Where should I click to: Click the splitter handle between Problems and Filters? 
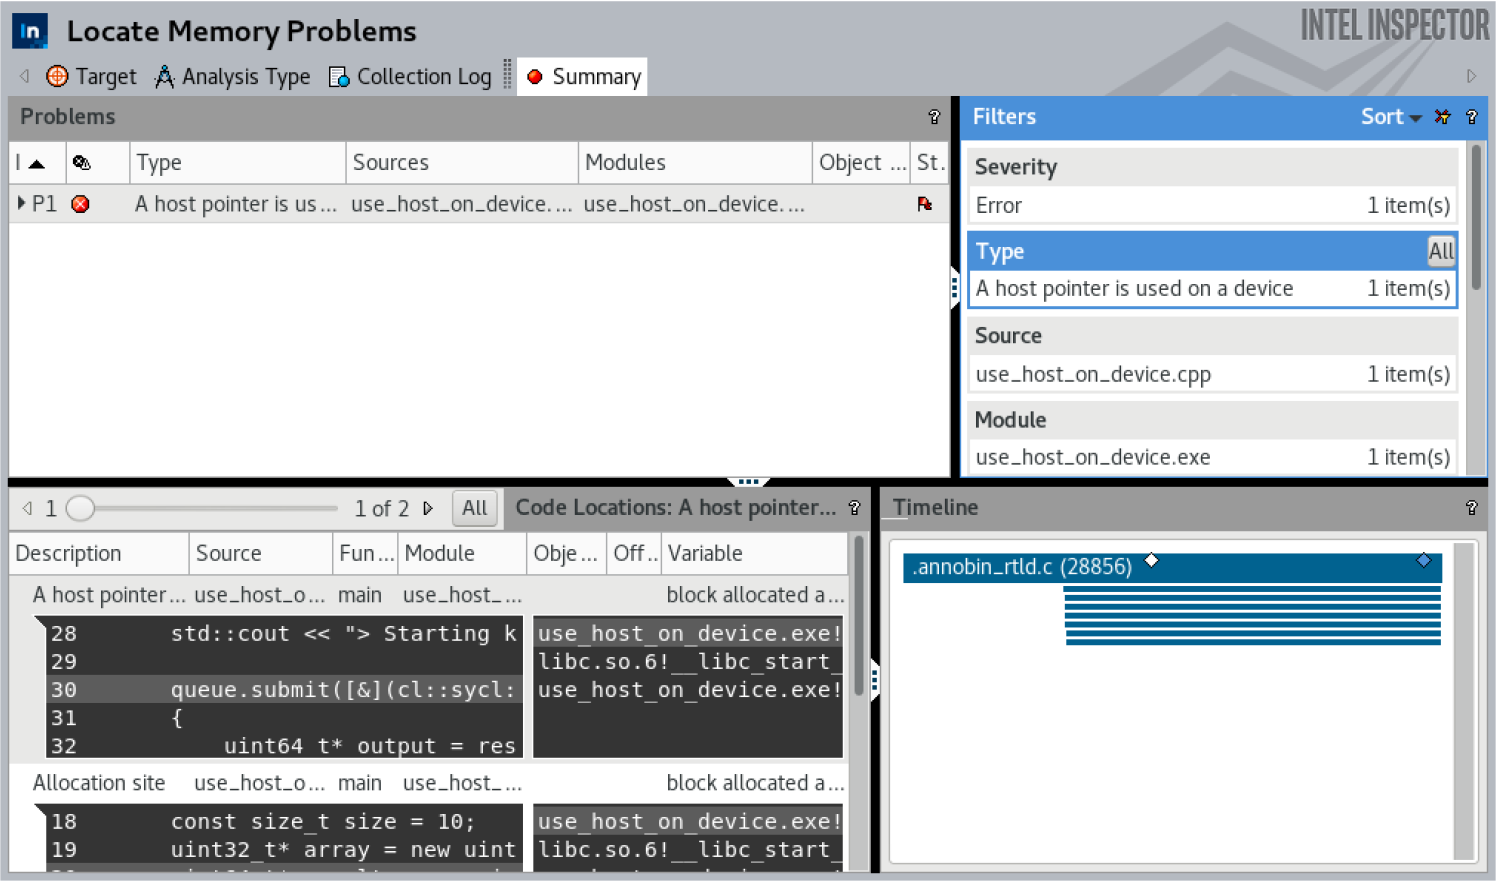[x=955, y=288]
